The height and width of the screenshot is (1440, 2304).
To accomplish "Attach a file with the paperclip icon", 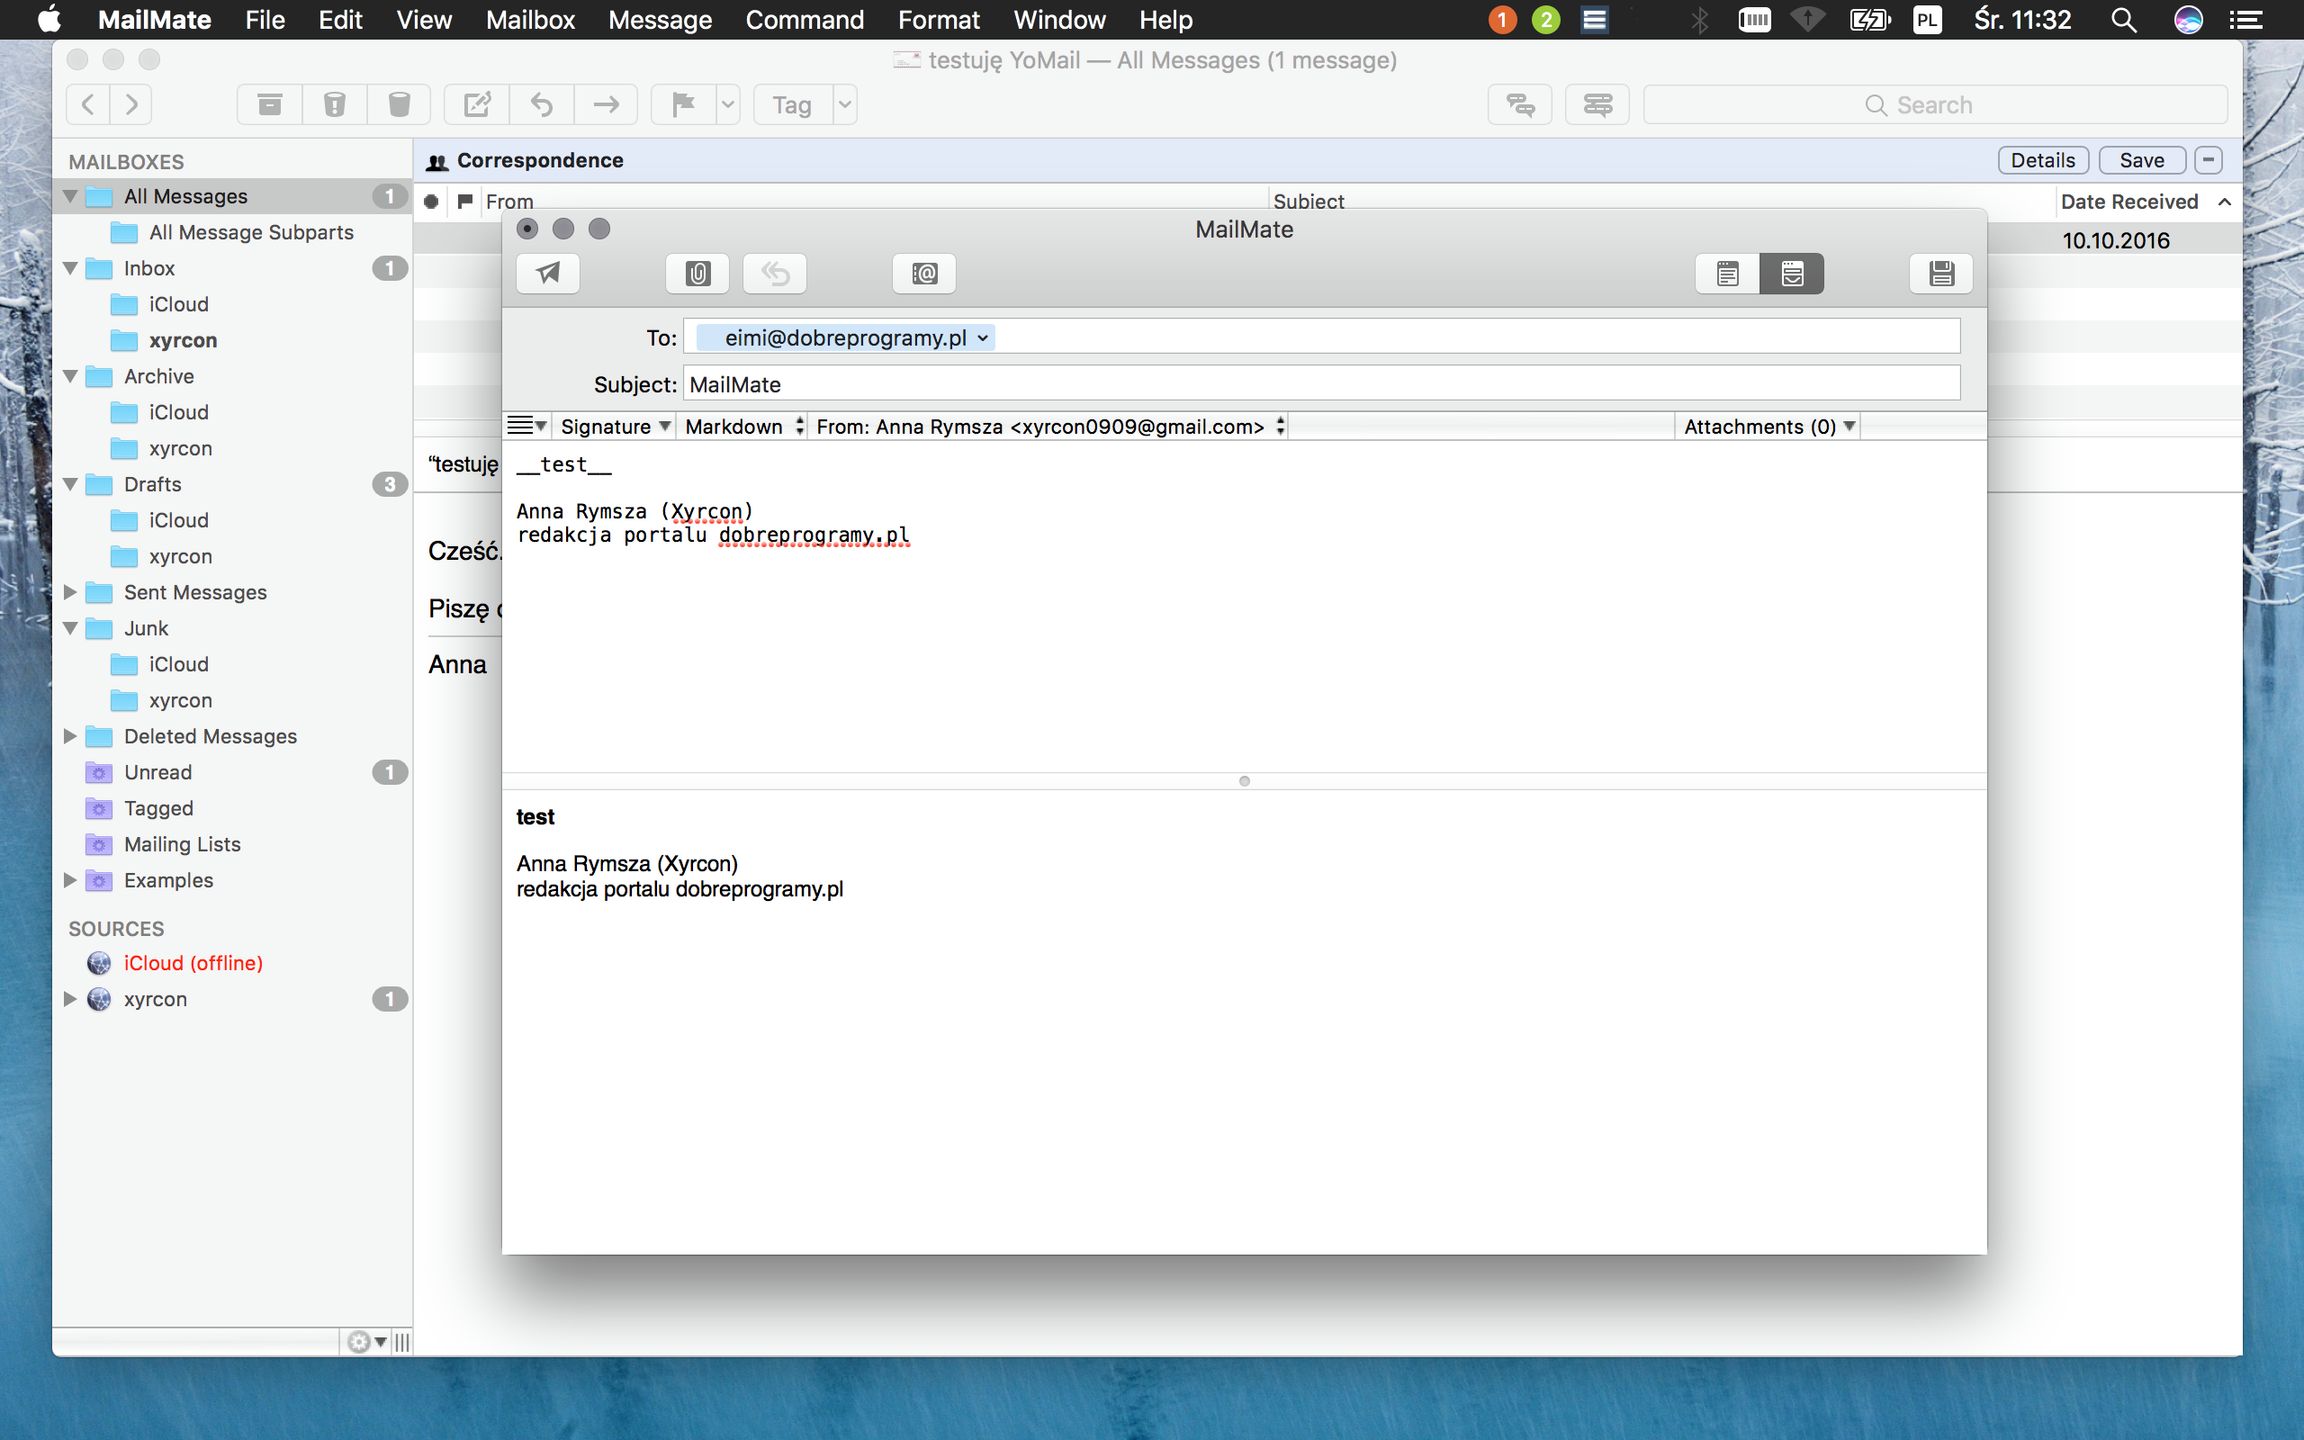I will coord(697,273).
